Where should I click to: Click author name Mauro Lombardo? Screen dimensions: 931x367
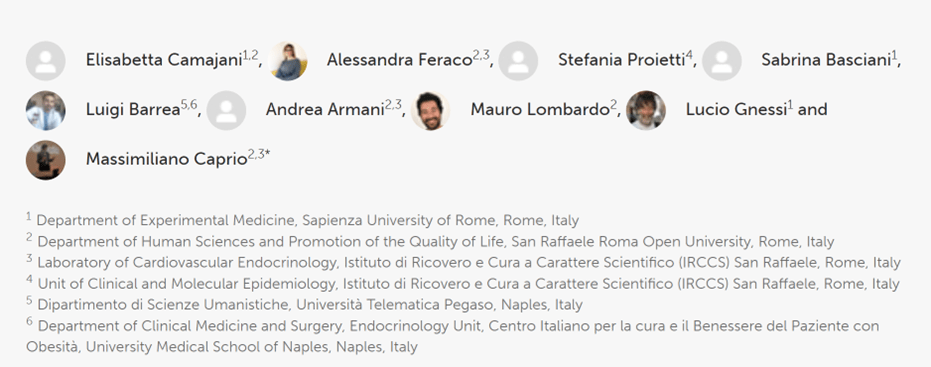pos(540,110)
